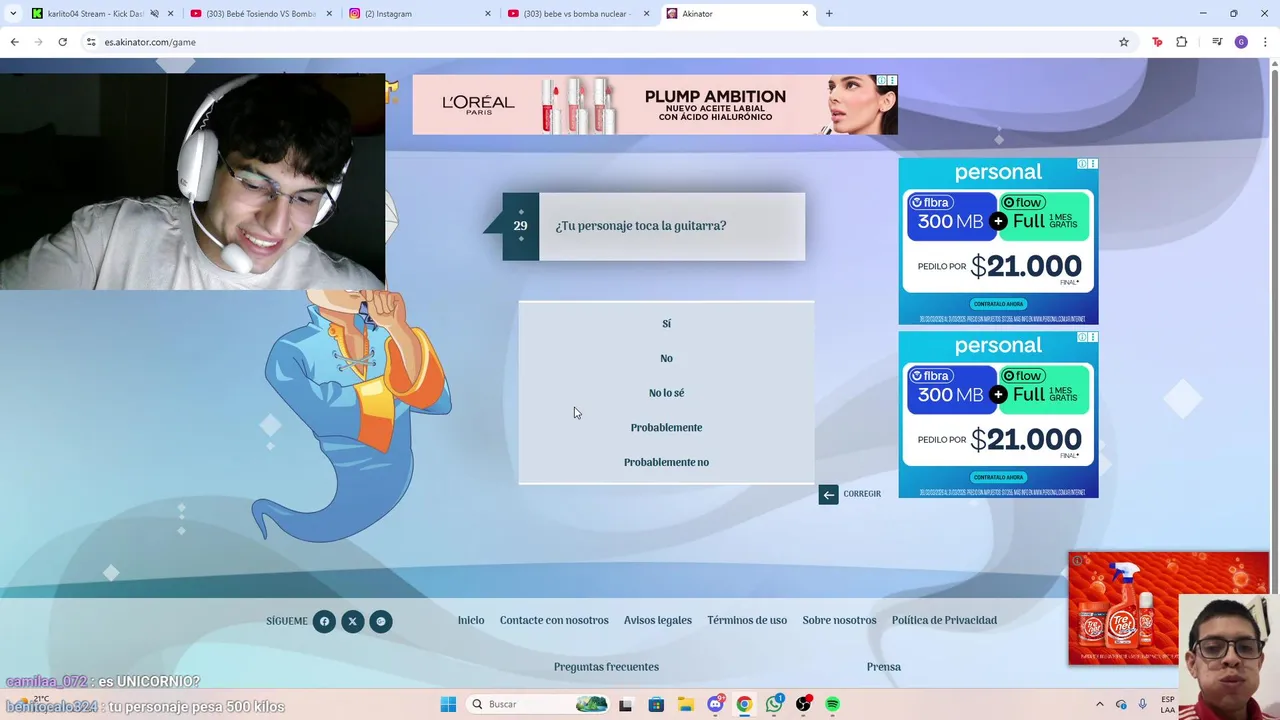Open the X (Twitter) follow icon

pos(352,621)
